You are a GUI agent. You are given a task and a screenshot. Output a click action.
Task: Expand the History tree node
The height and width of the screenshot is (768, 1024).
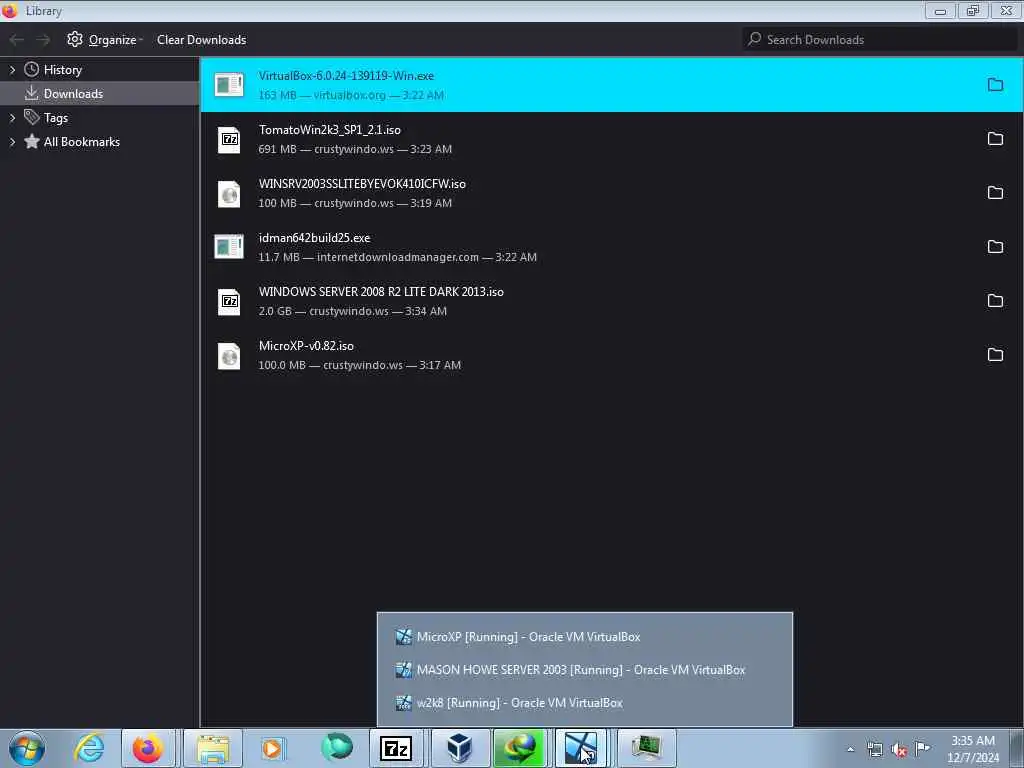click(x=12, y=70)
